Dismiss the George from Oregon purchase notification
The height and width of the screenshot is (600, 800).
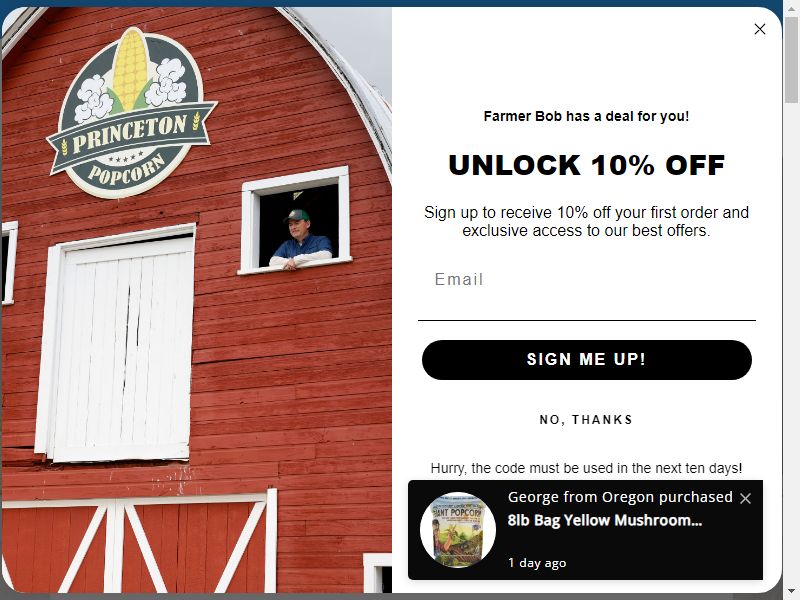click(745, 498)
